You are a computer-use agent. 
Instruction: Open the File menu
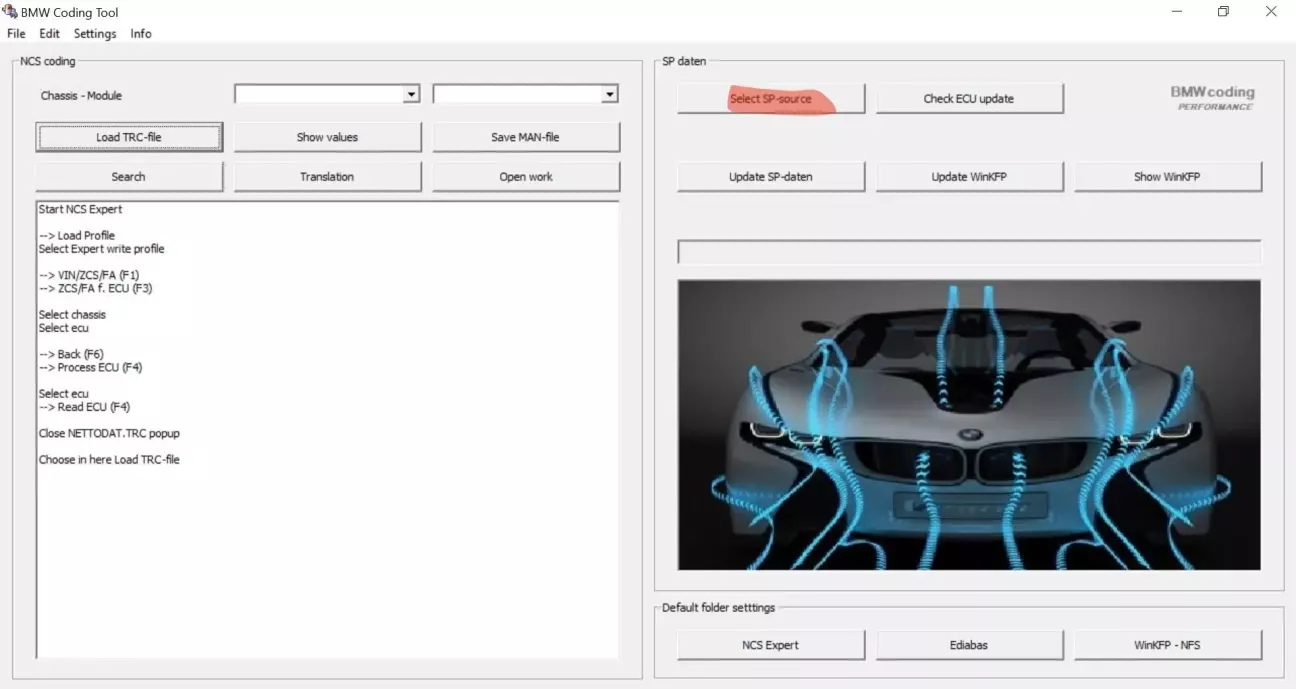pyautogui.click(x=16, y=34)
